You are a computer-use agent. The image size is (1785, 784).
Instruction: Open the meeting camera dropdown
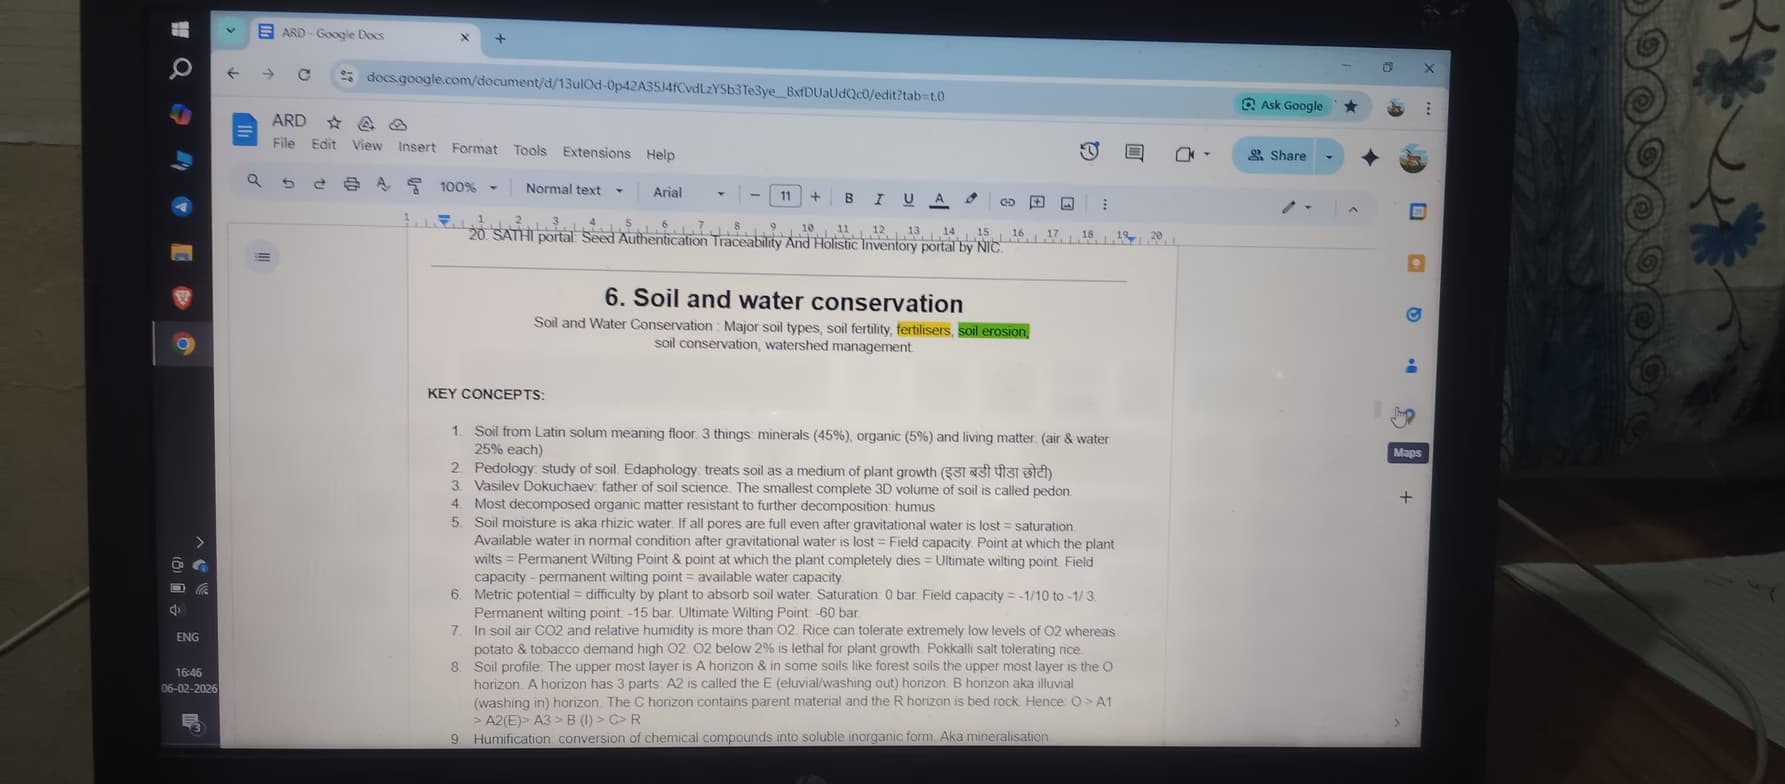[x=1193, y=154]
